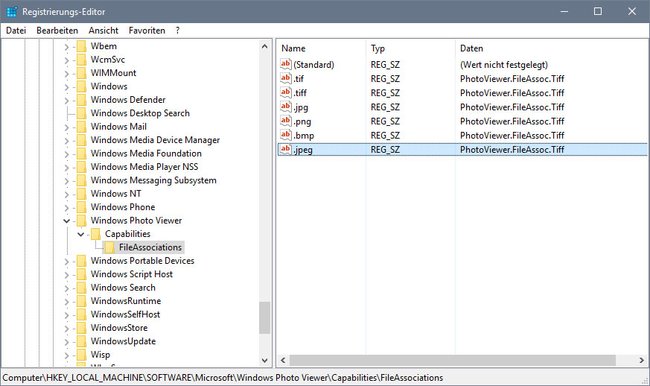This screenshot has width=650, height=386.
Task: Click the folder icon of Windows Search key
Action: 82,287
